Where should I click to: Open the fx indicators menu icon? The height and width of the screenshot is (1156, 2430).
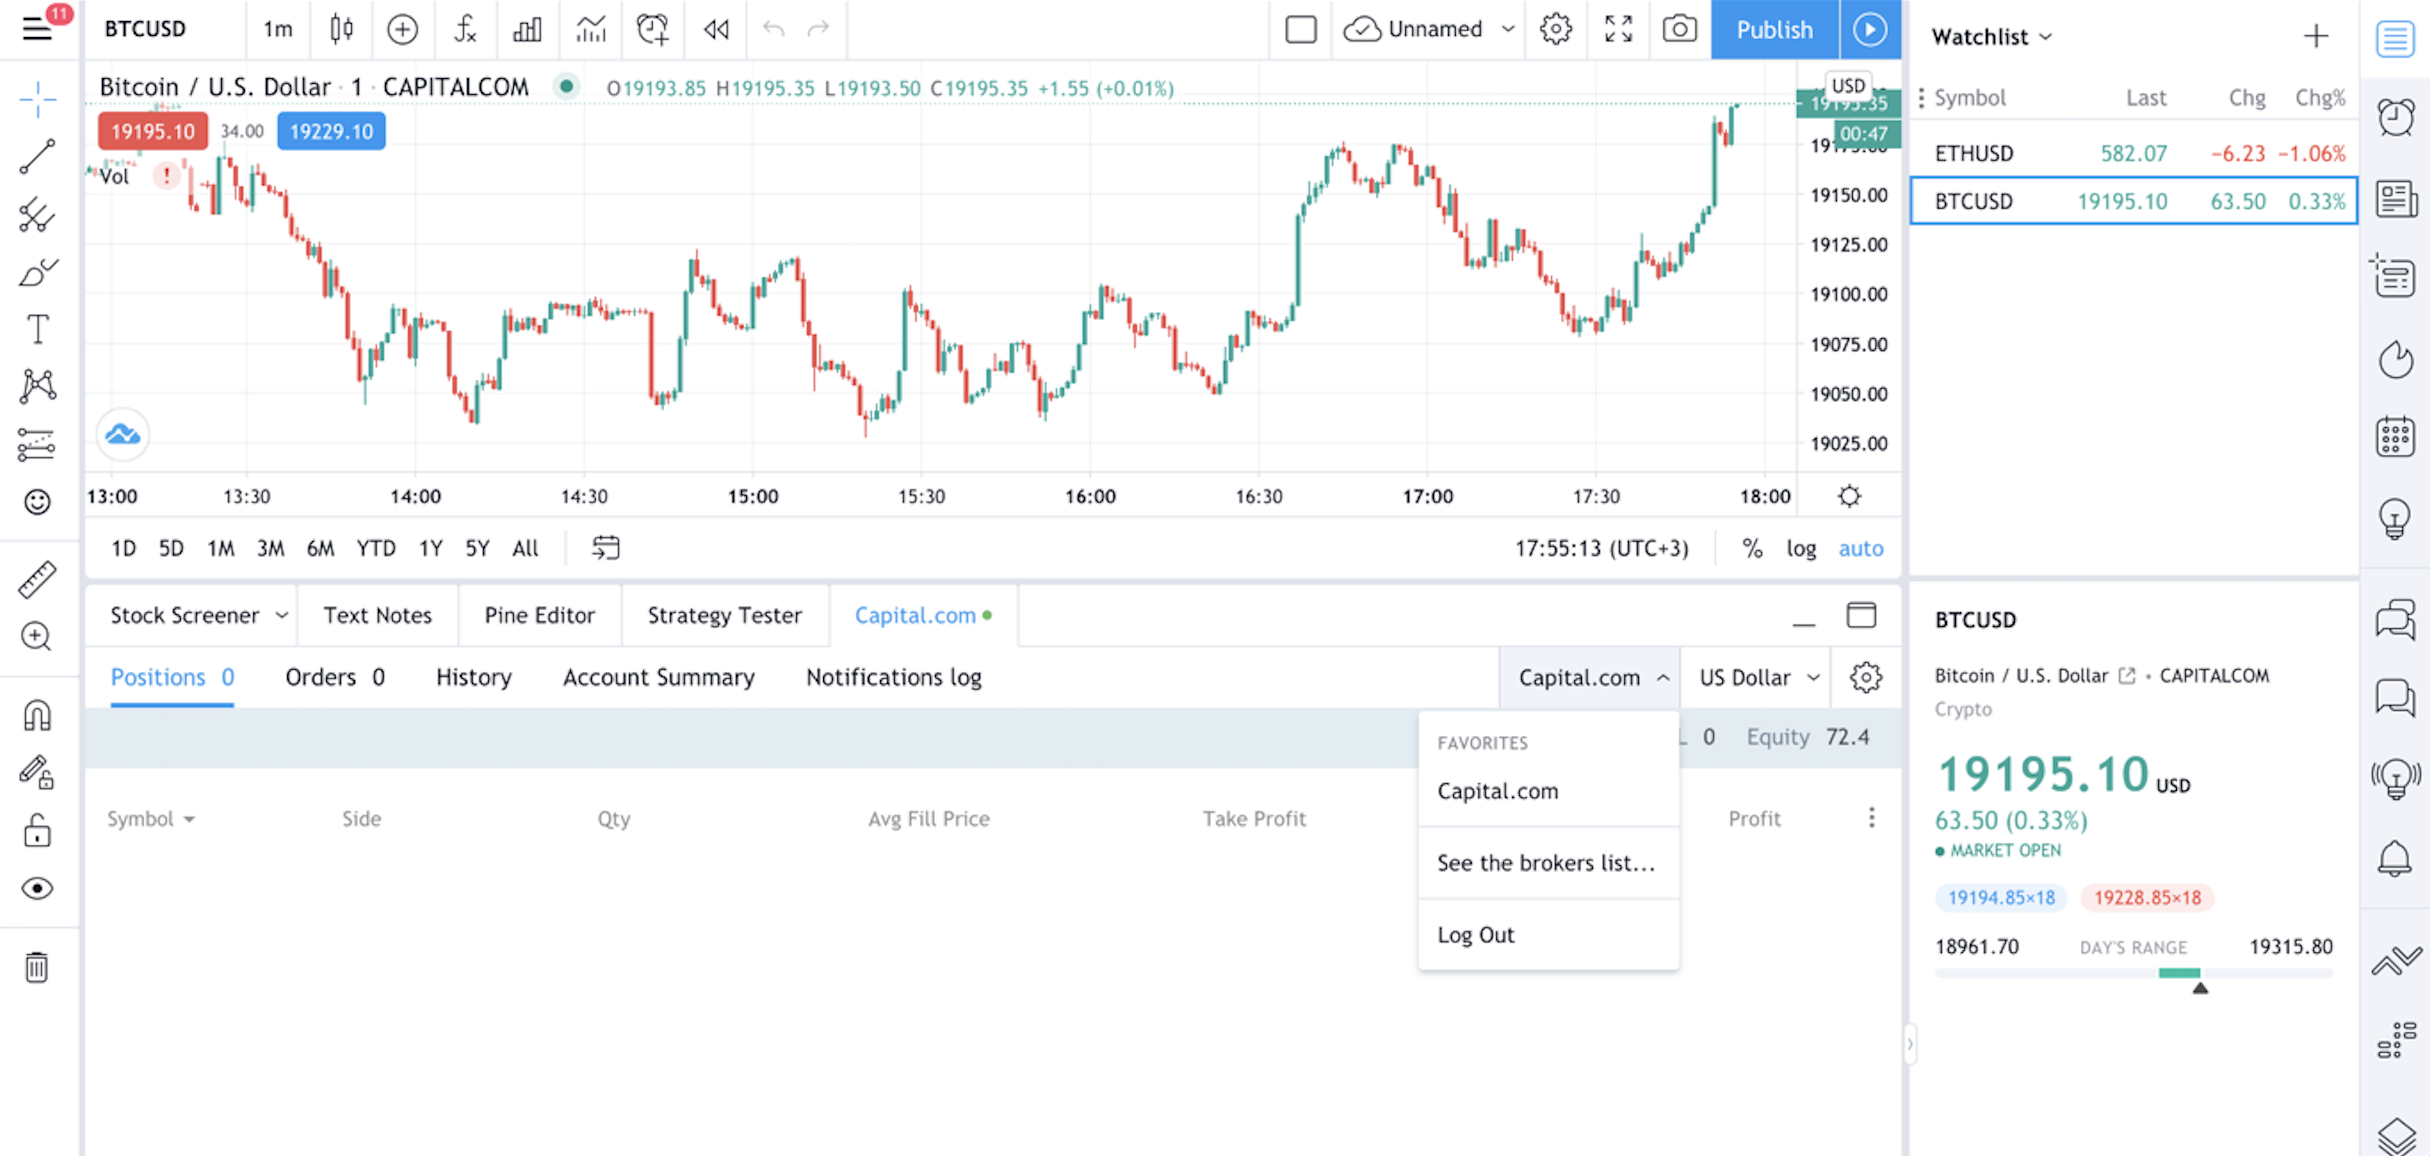click(x=465, y=29)
